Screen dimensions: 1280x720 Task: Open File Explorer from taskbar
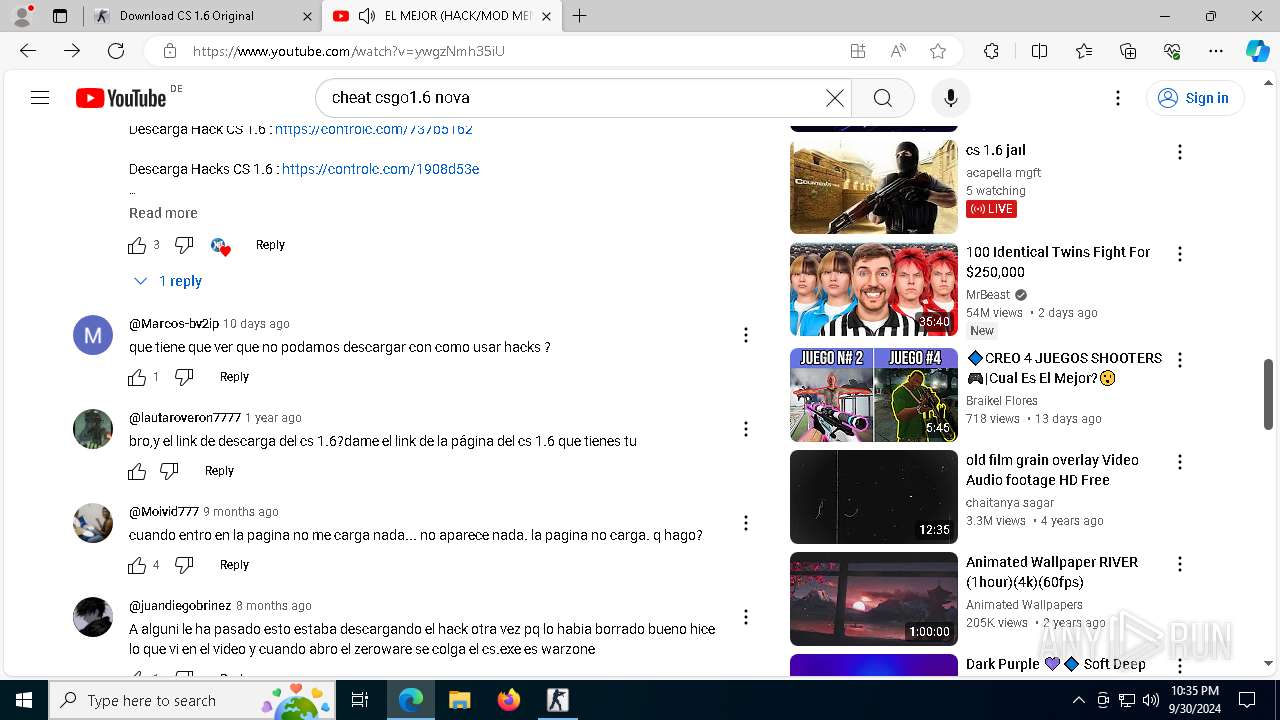click(x=459, y=700)
